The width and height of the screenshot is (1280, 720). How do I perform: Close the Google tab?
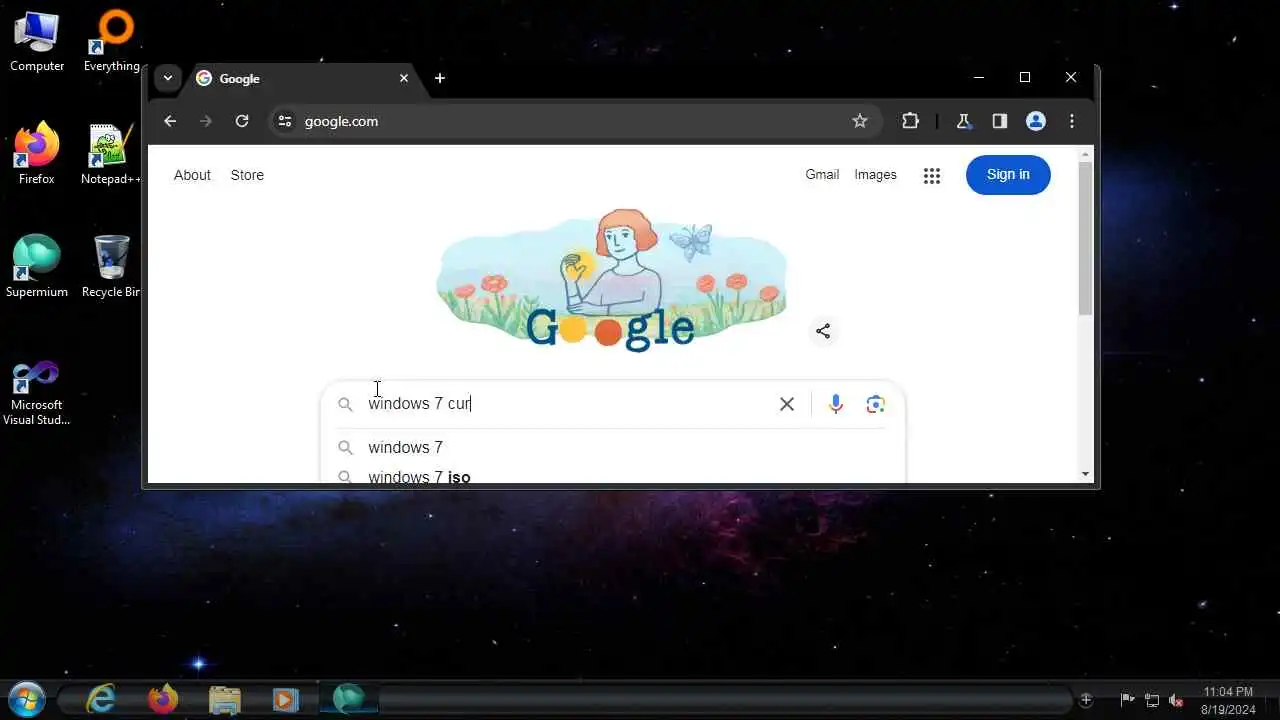(404, 78)
